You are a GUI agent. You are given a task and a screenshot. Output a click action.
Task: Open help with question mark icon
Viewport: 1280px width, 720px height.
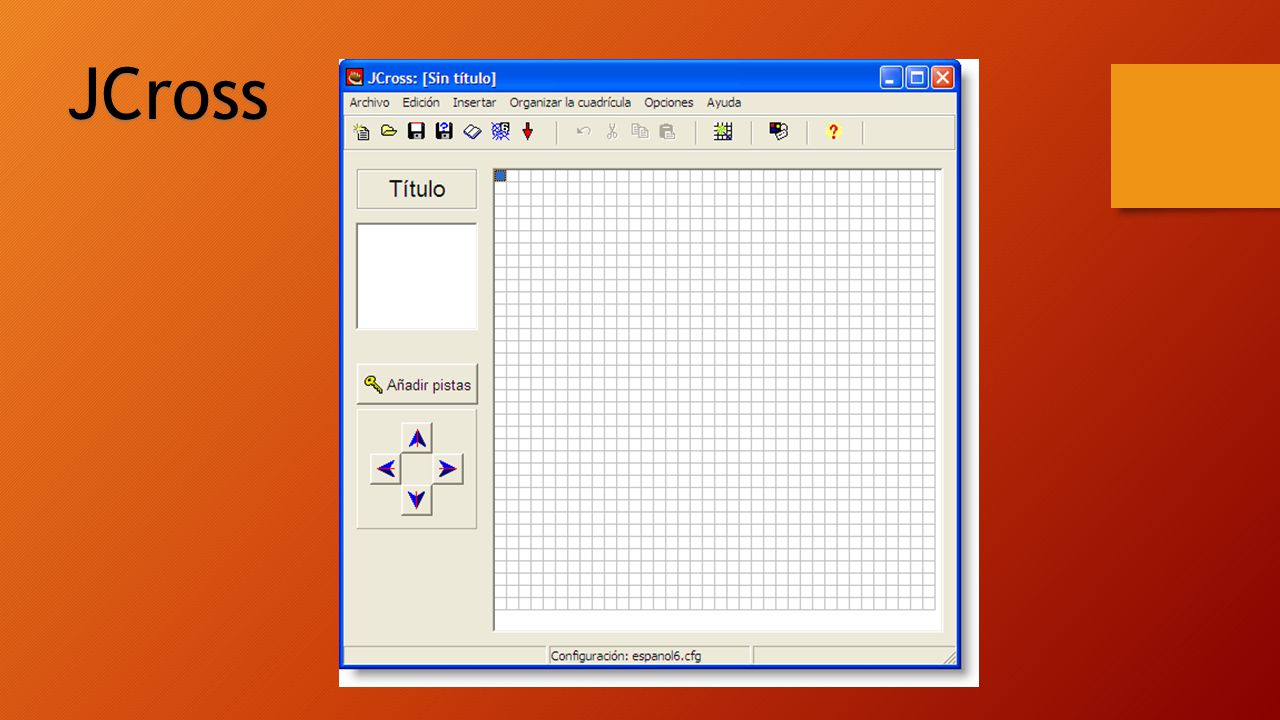(833, 131)
